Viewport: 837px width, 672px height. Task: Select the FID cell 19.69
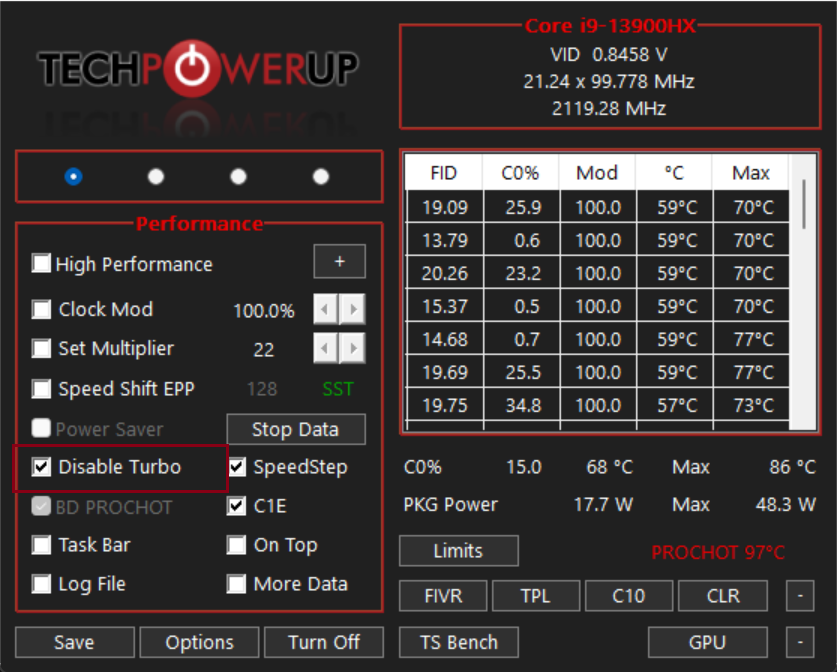[445, 373]
